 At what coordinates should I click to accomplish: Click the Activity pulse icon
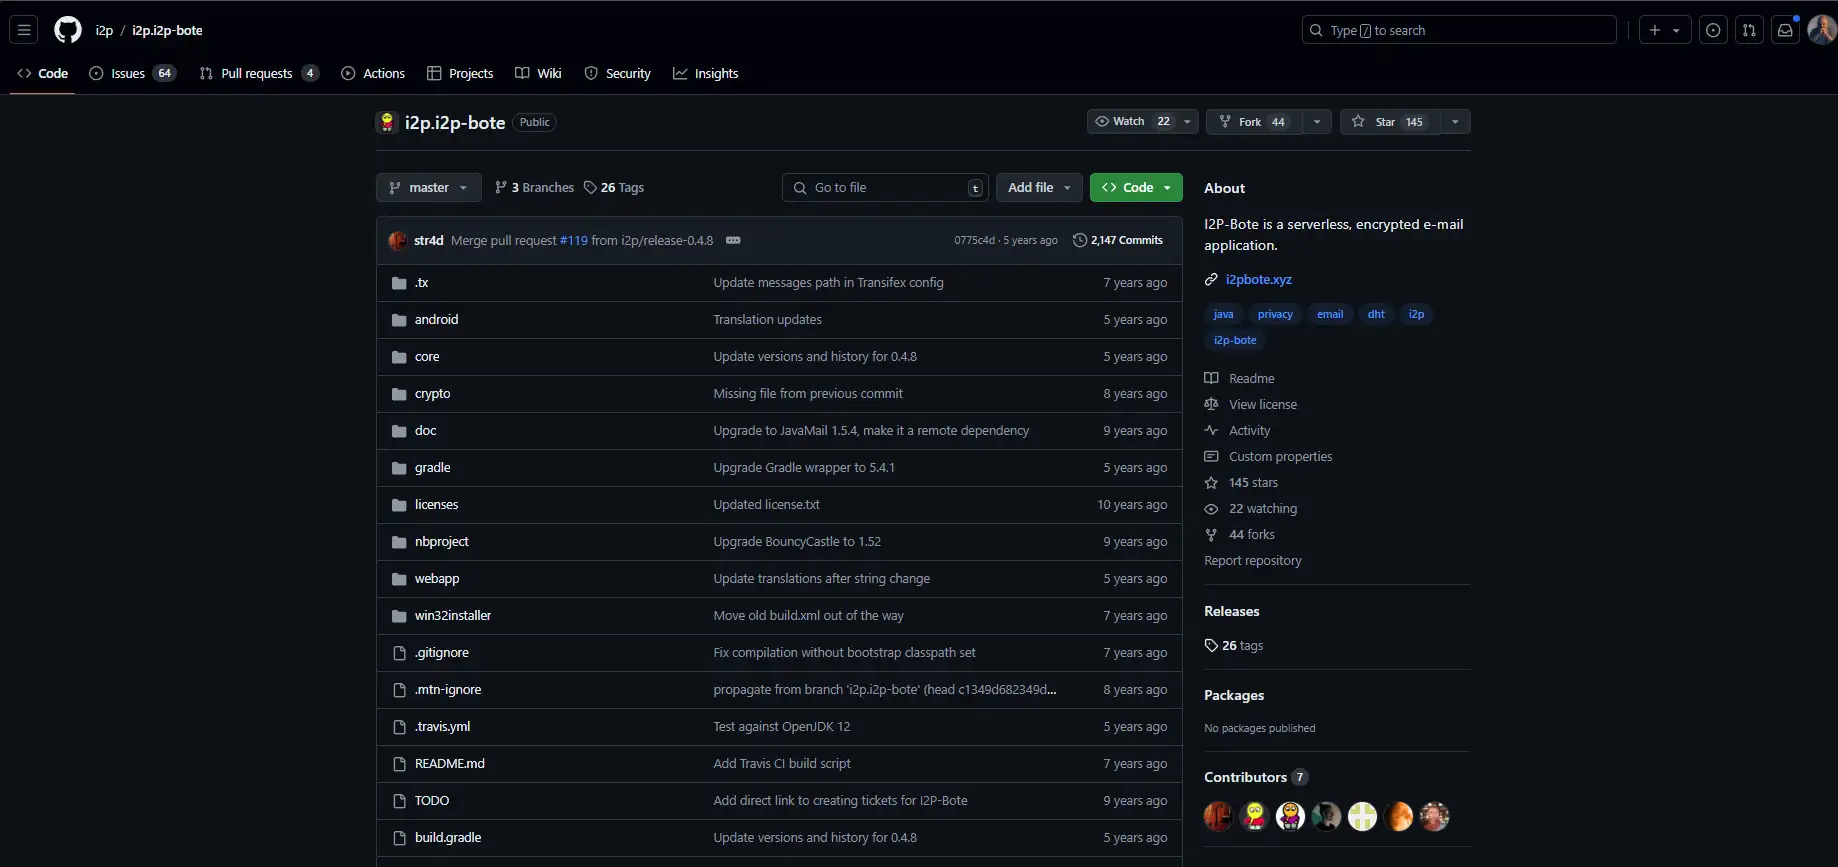[x=1211, y=430]
